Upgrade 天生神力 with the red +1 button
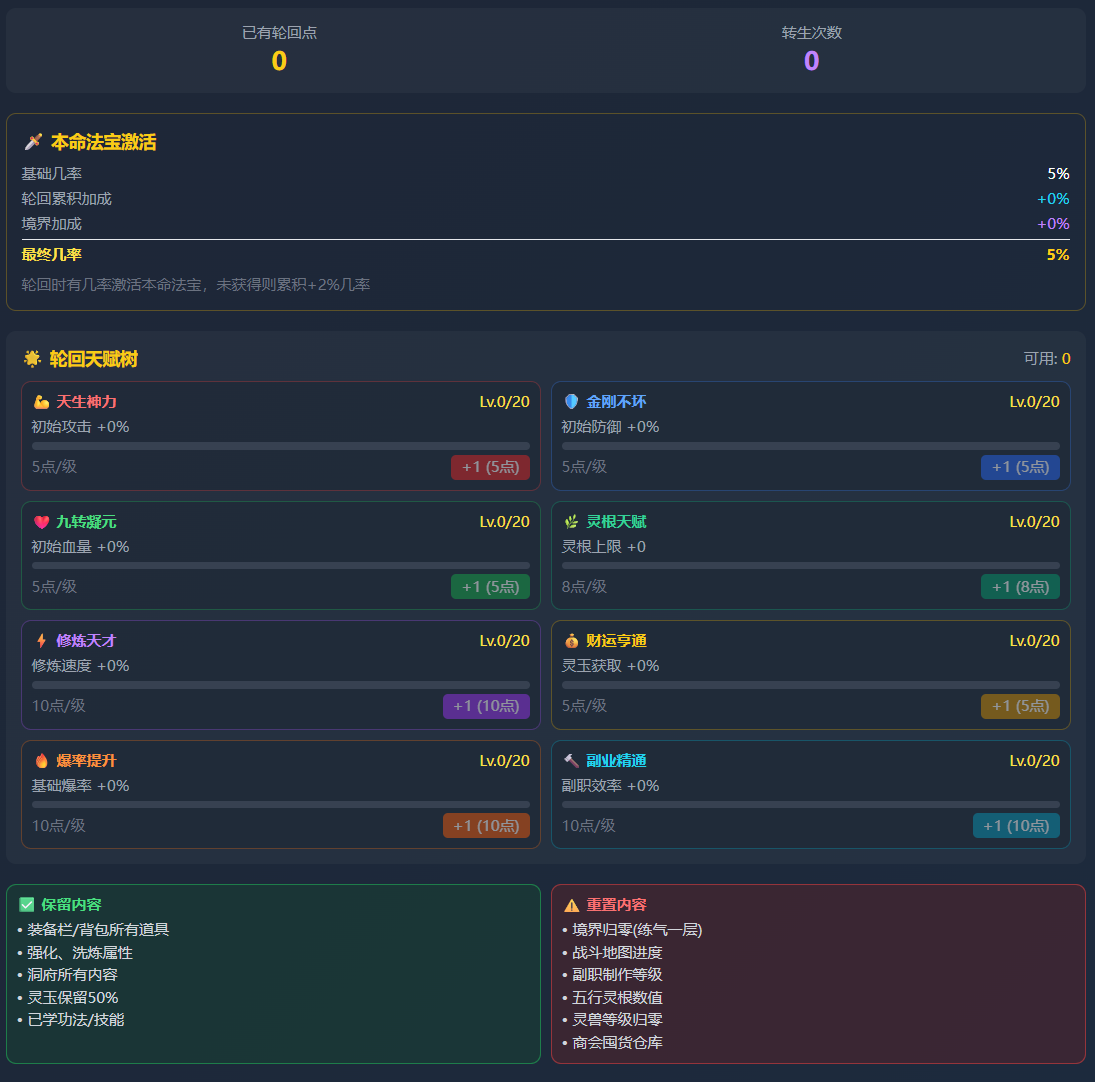This screenshot has height=1082, width=1095. [x=490, y=467]
